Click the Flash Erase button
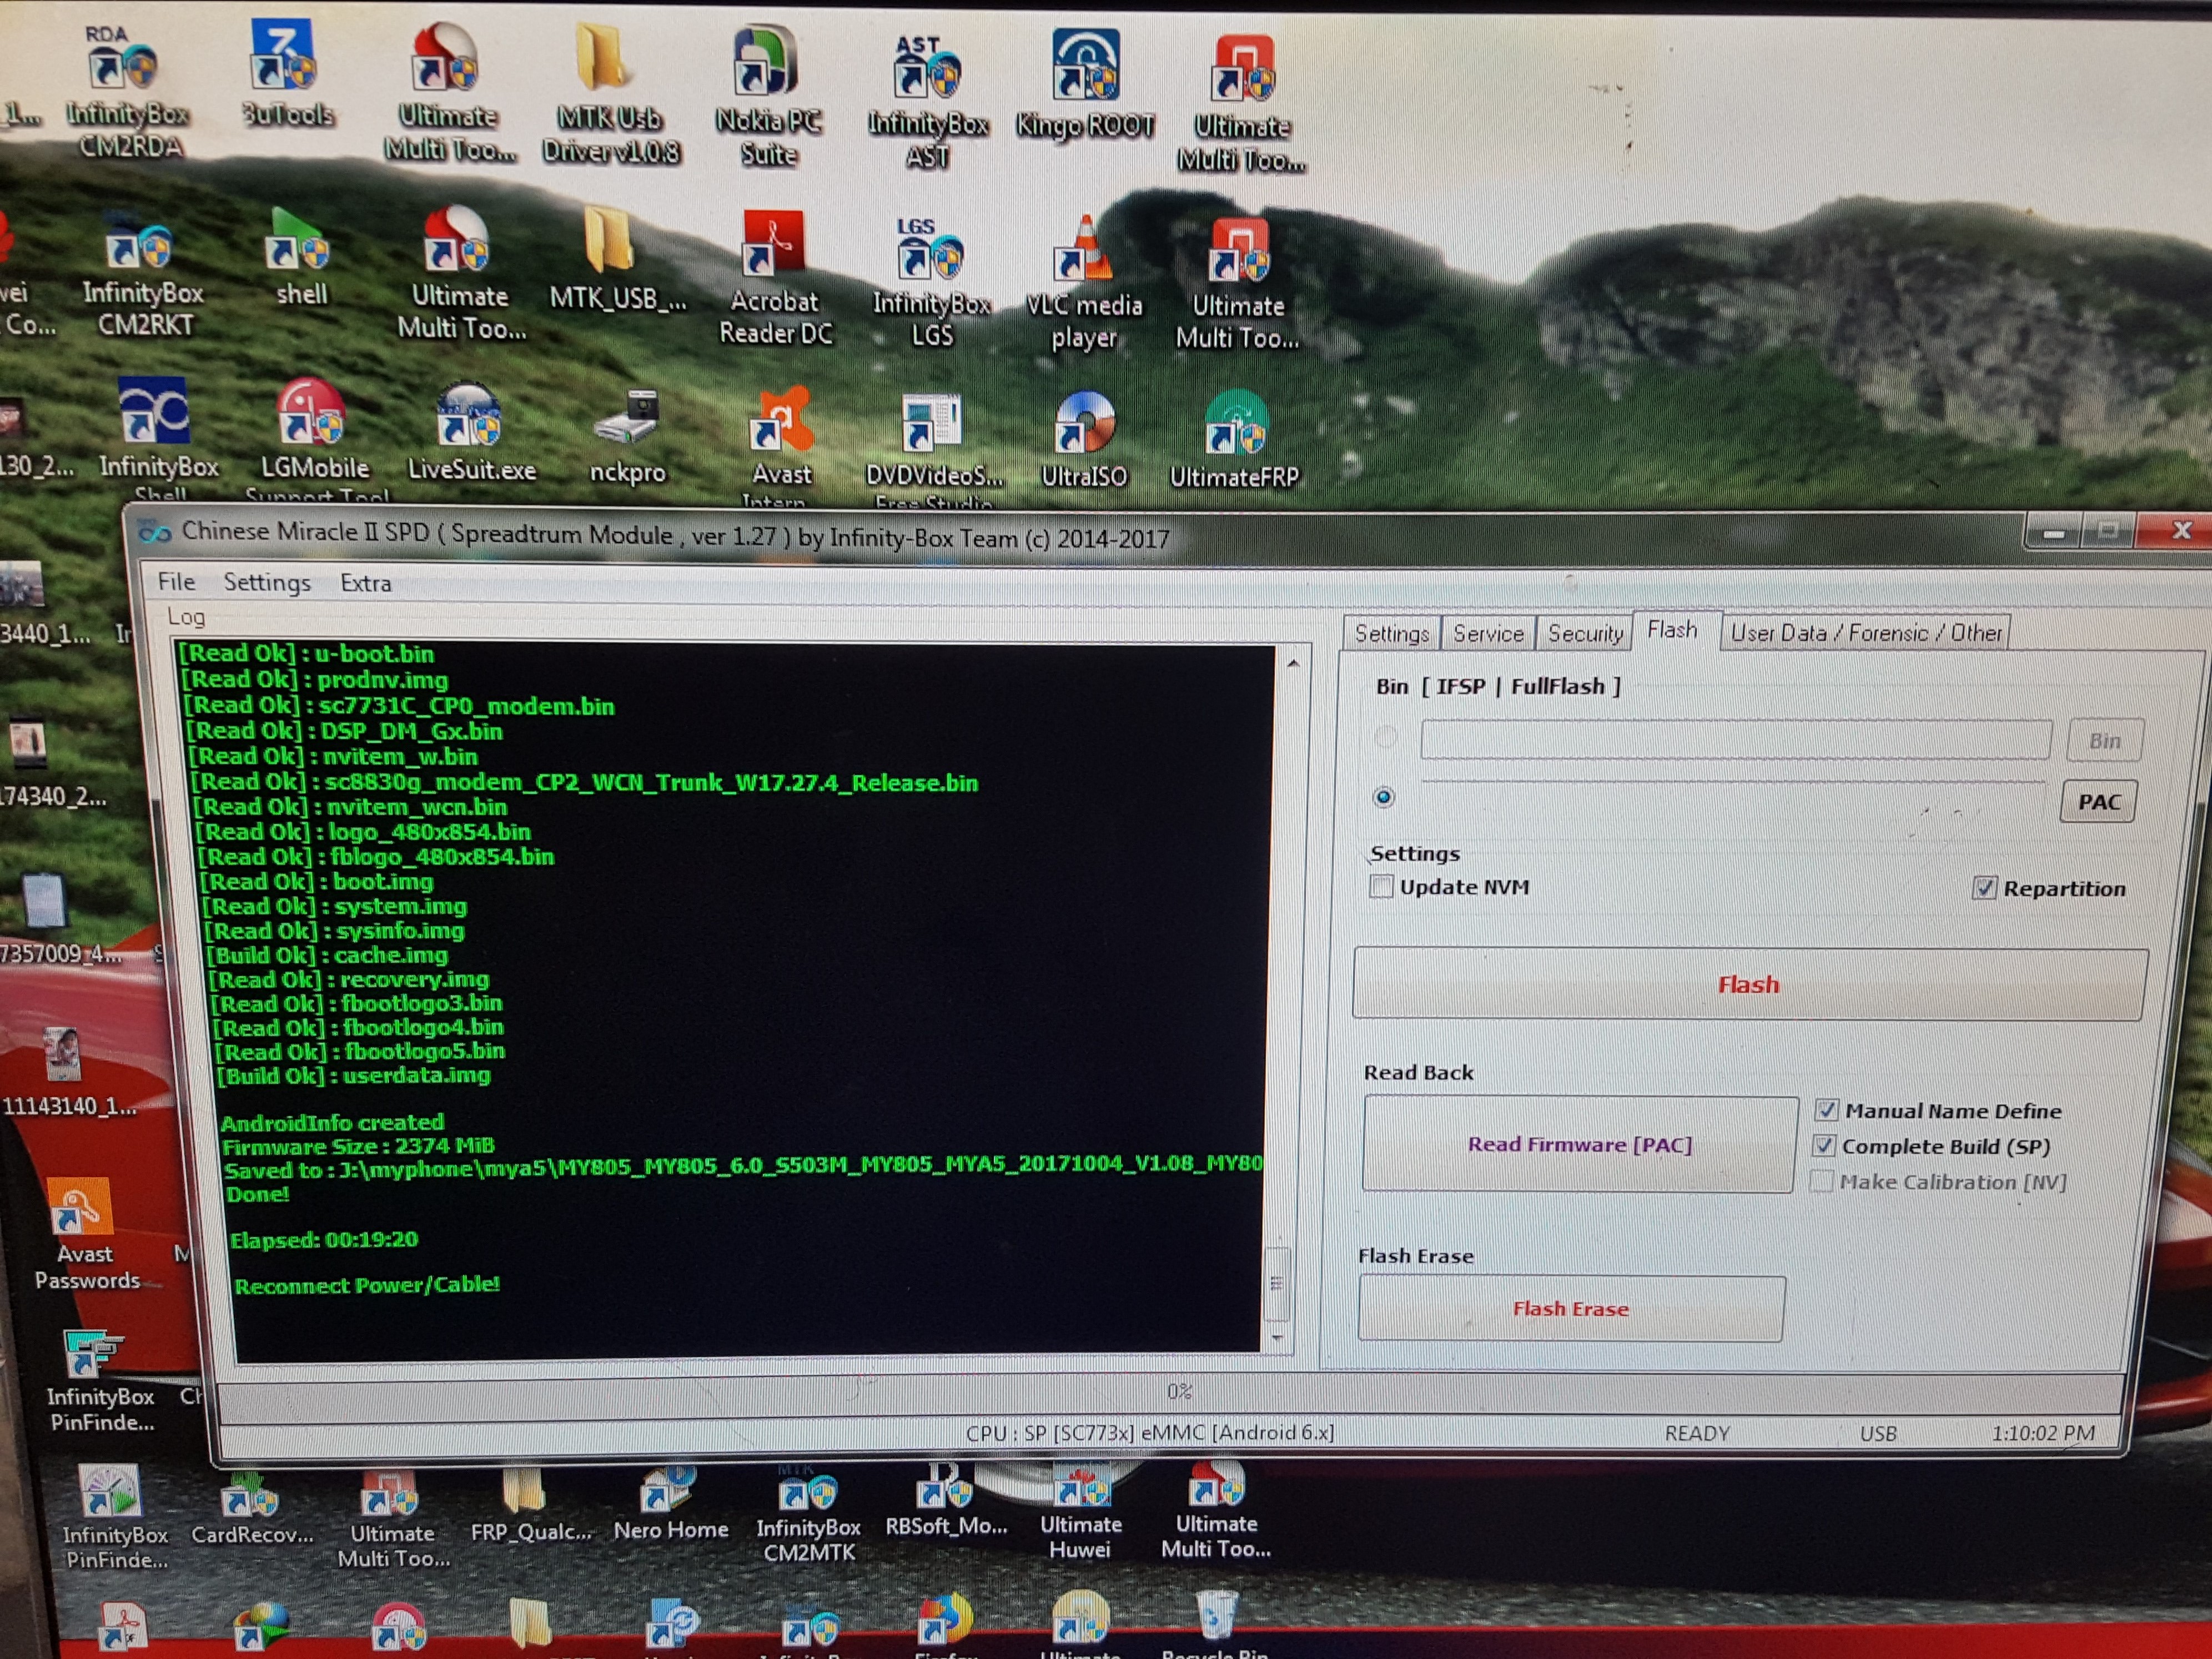This screenshot has width=2212, height=1659. [x=1571, y=1309]
